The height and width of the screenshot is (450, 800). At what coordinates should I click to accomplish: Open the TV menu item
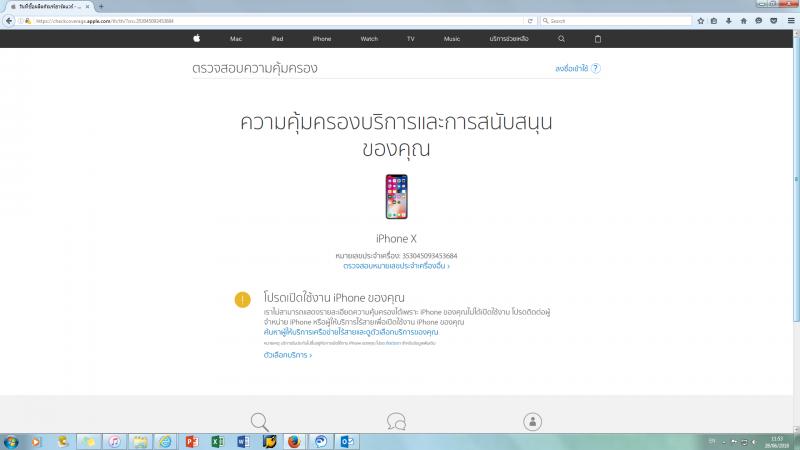click(x=411, y=39)
